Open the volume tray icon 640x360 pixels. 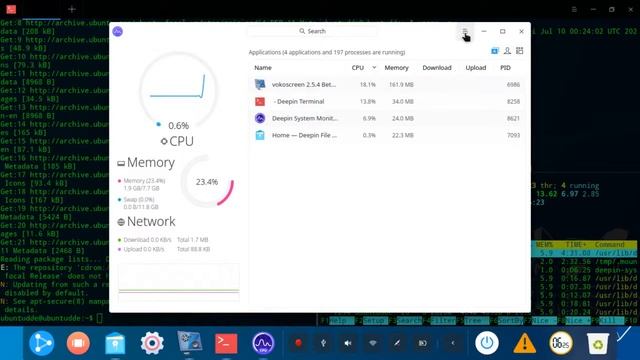pos(348,343)
